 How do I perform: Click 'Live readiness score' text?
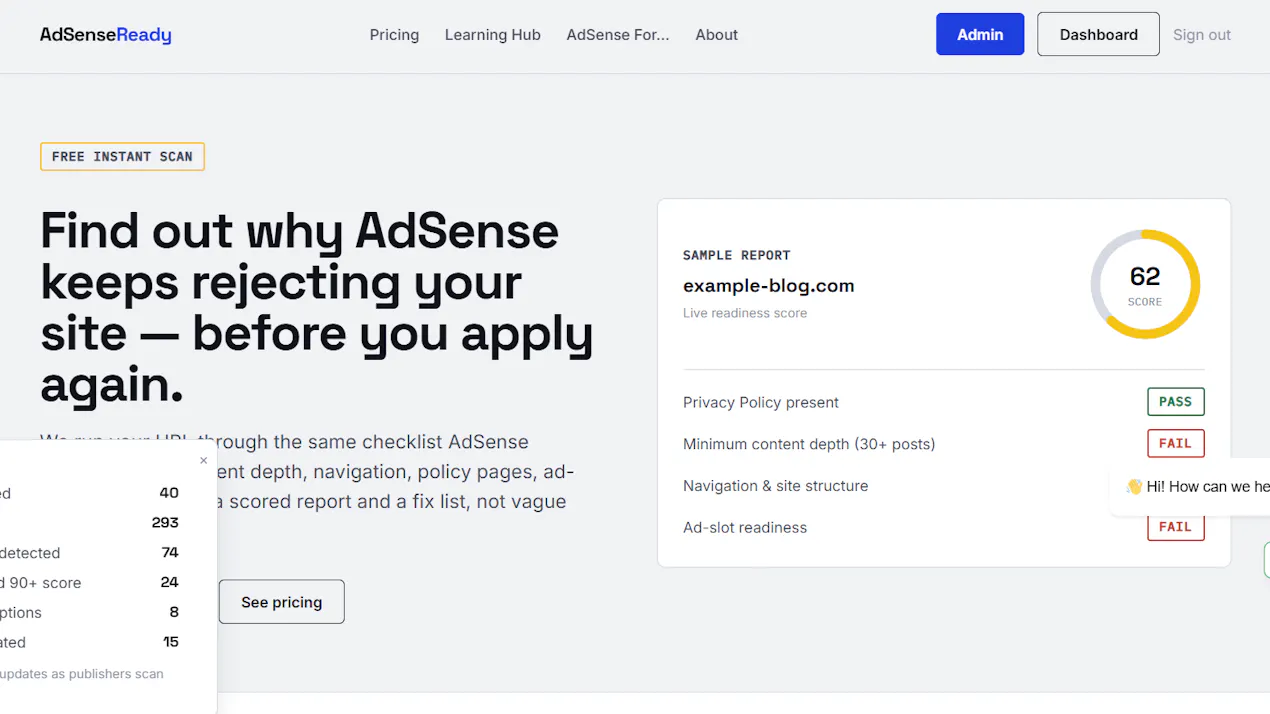tap(744, 313)
